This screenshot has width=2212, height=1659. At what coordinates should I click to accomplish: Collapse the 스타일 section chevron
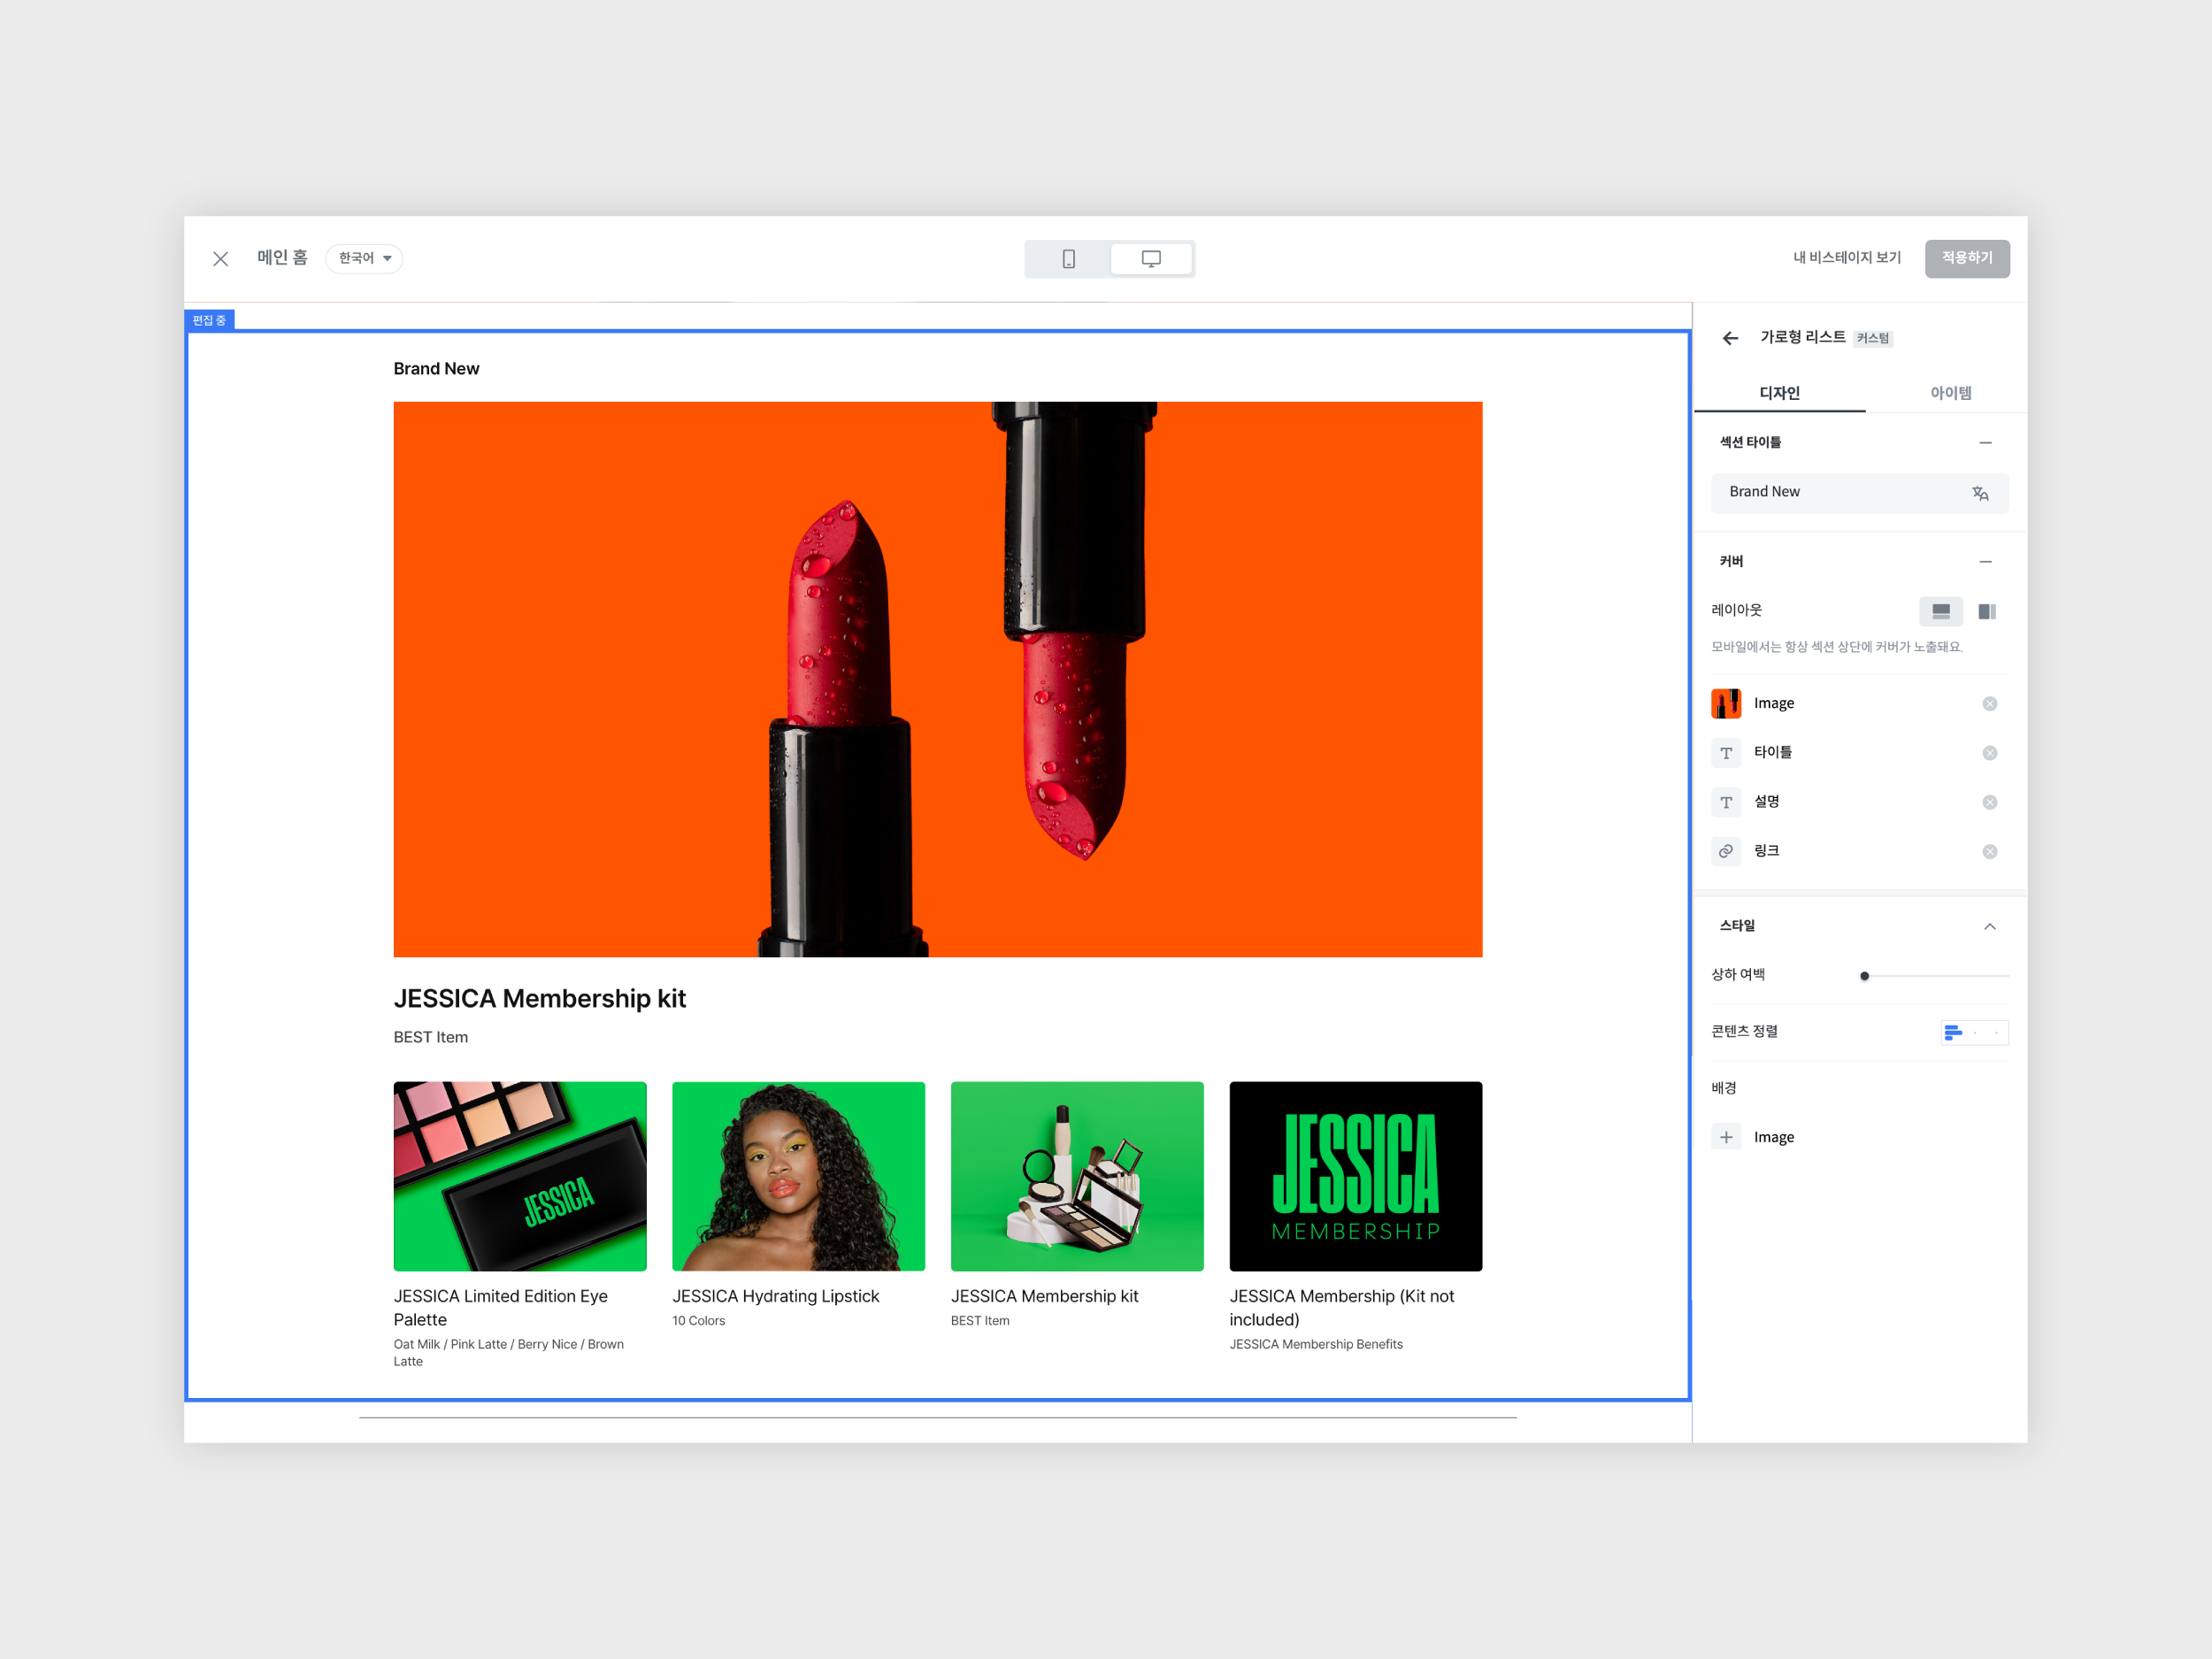(1989, 926)
